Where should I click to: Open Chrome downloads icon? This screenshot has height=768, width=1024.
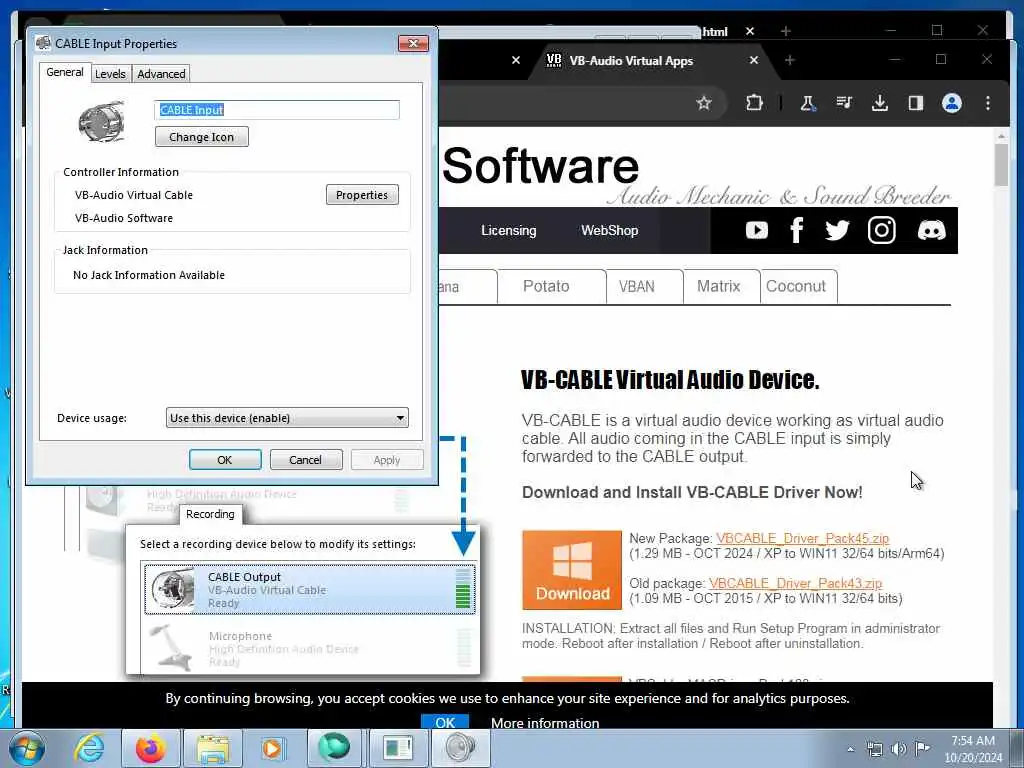click(880, 103)
